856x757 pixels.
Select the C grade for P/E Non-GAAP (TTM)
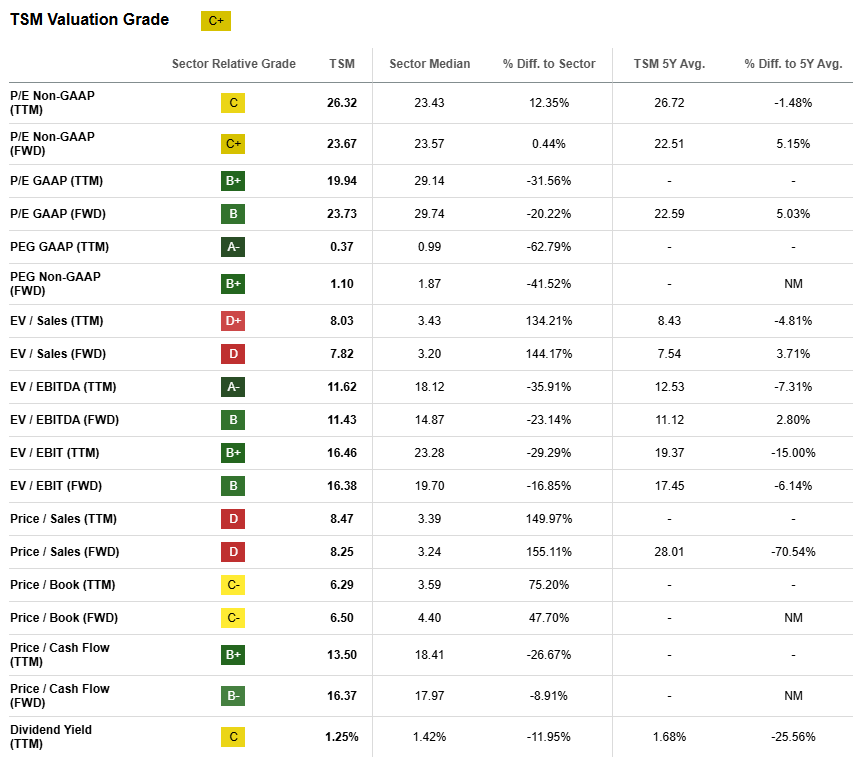tap(232, 102)
